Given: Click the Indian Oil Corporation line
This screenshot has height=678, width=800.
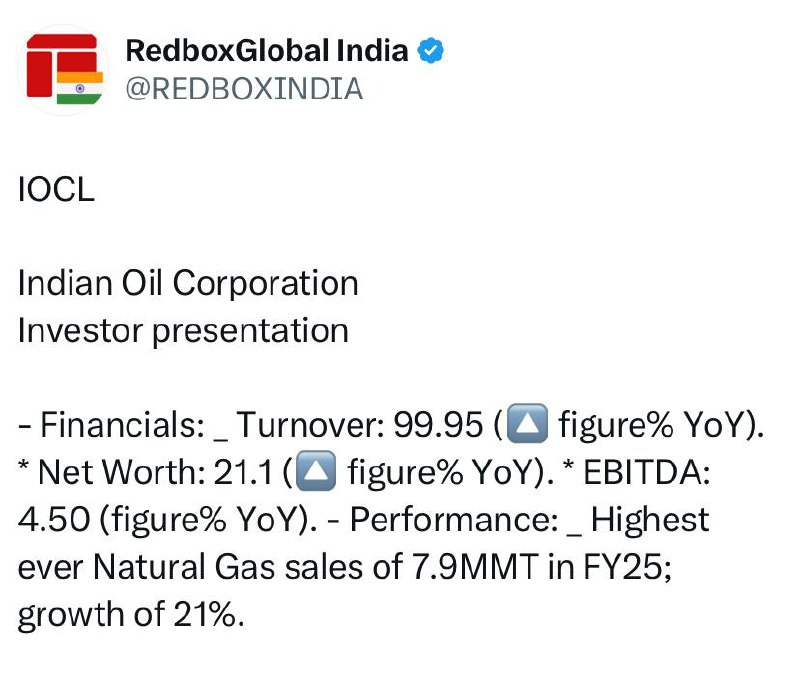Looking at the screenshot, I should coord(188,283).
